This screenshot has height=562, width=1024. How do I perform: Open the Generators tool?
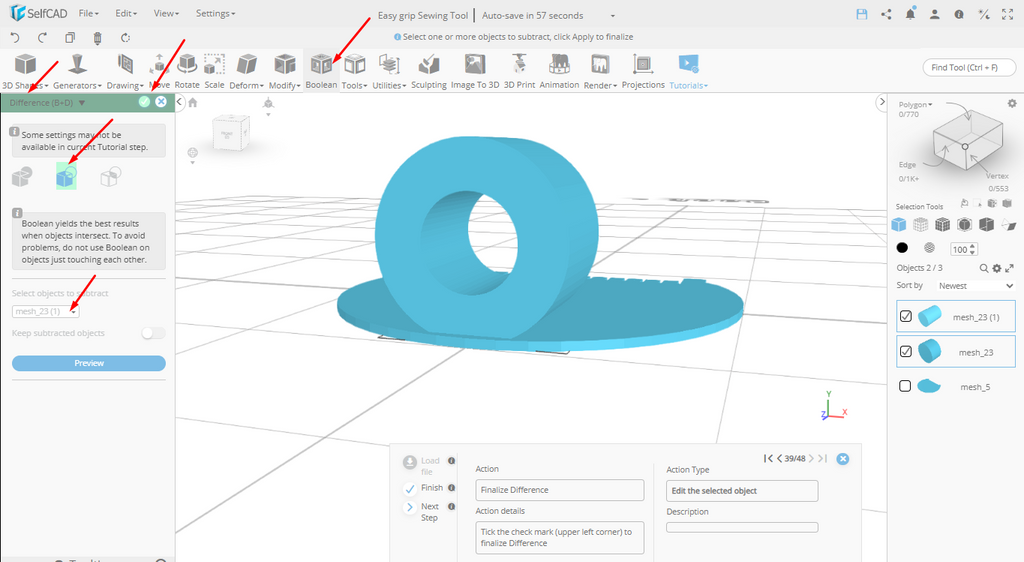pyautogui.click(x=77, y=72)
